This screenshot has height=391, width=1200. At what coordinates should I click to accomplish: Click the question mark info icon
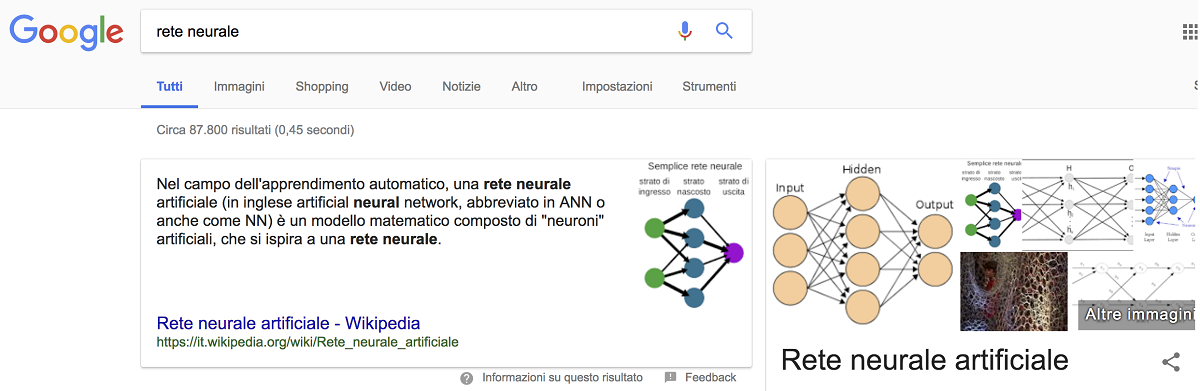click(467, 378)
